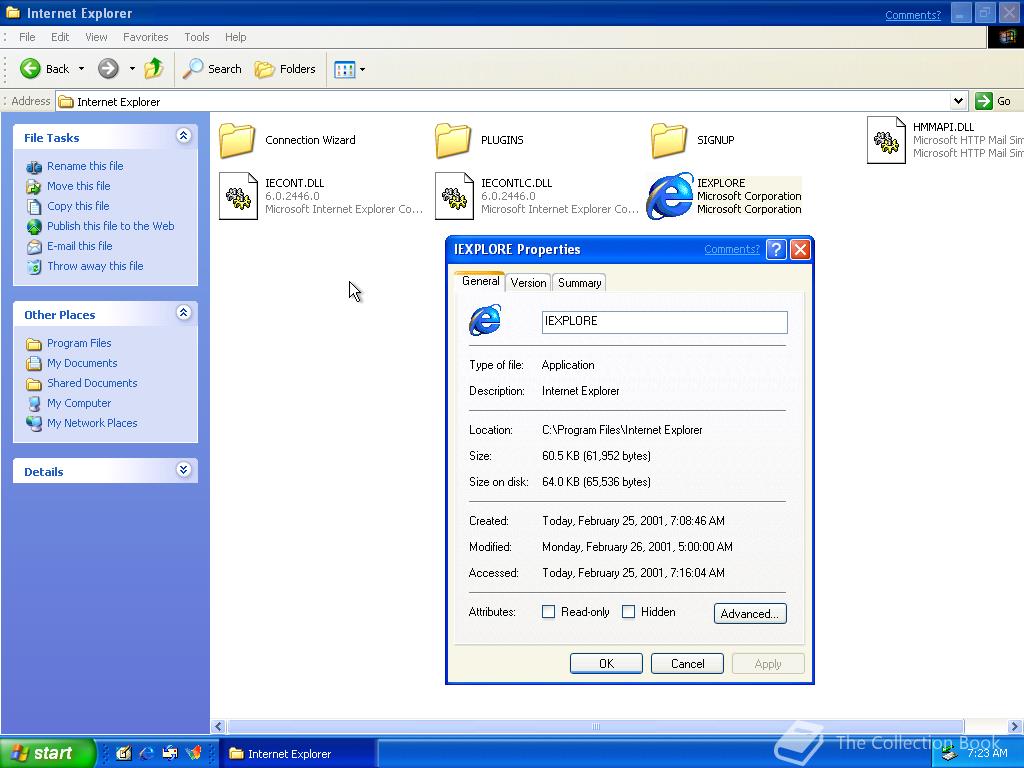Switch to the Version tab
This screenshot has height=768, width=1024.
528,283
